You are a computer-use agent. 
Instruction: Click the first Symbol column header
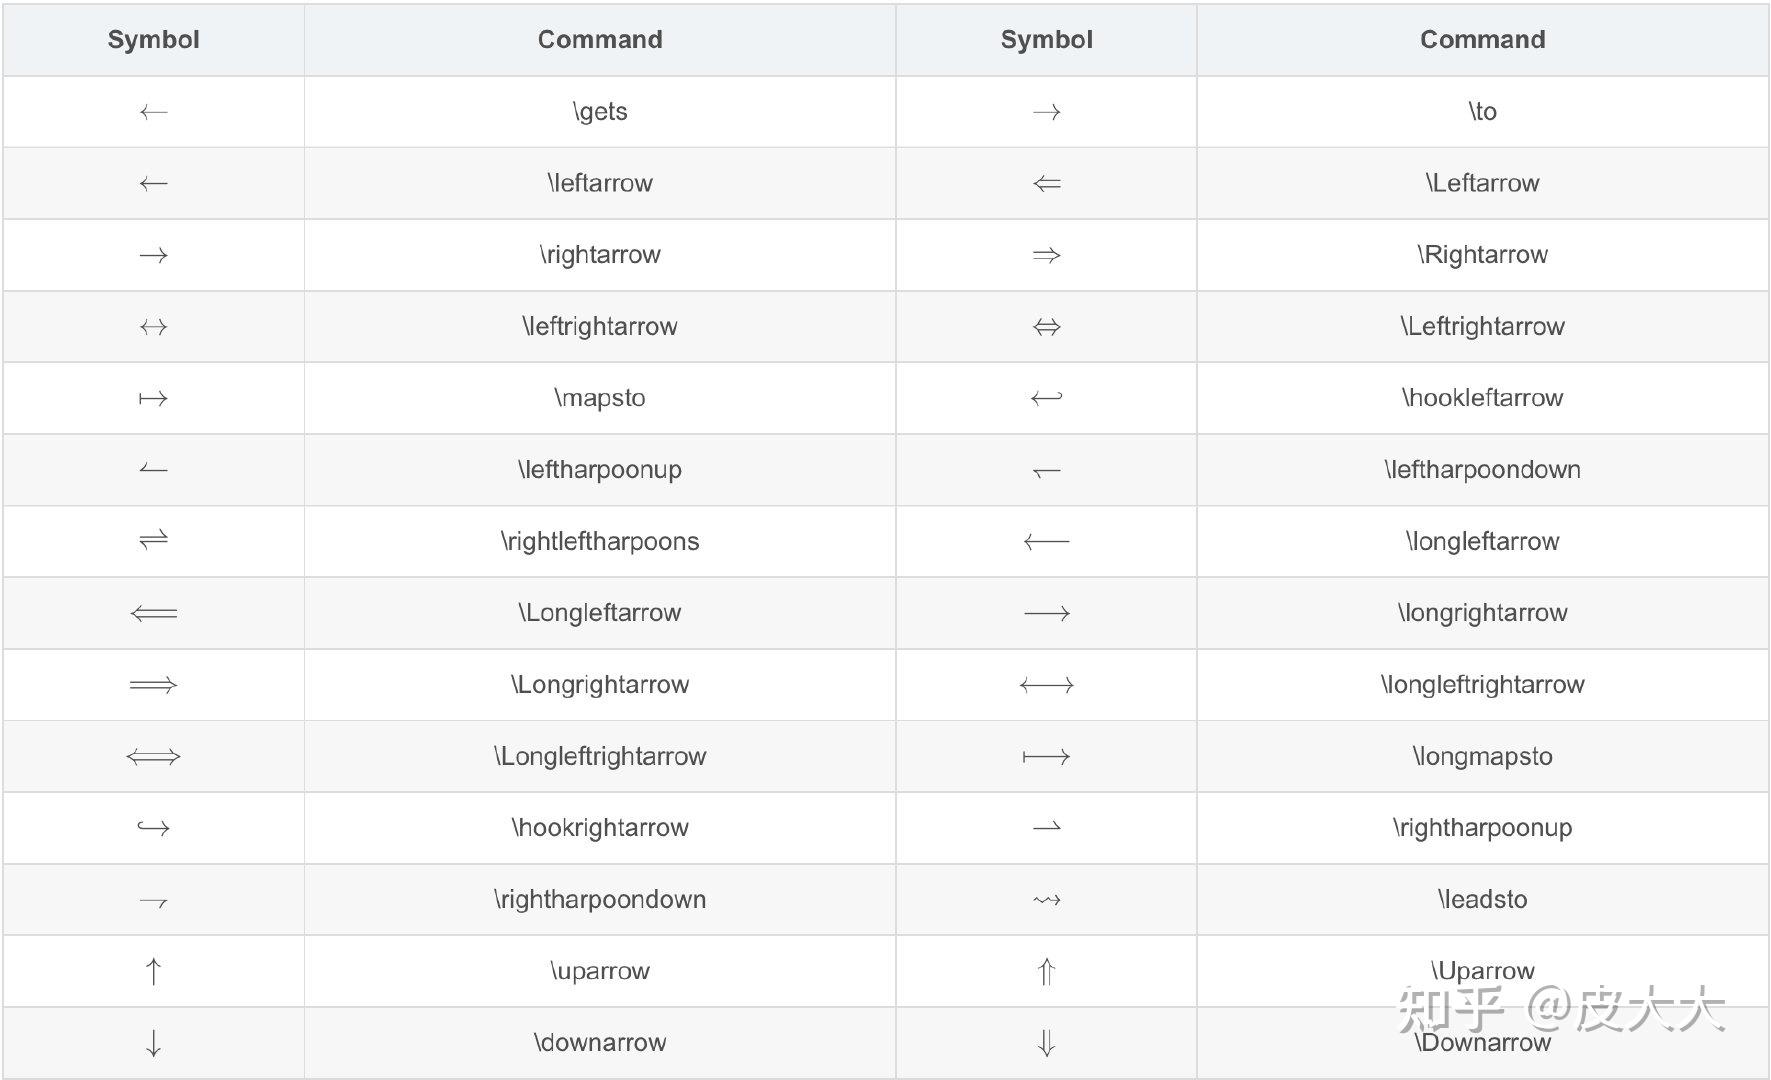(x=153, y=40)
